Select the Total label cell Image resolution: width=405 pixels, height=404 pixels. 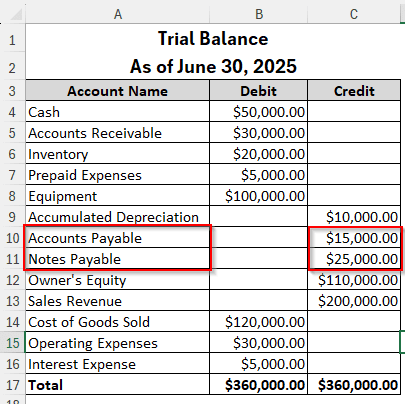(x=117, y=385)
